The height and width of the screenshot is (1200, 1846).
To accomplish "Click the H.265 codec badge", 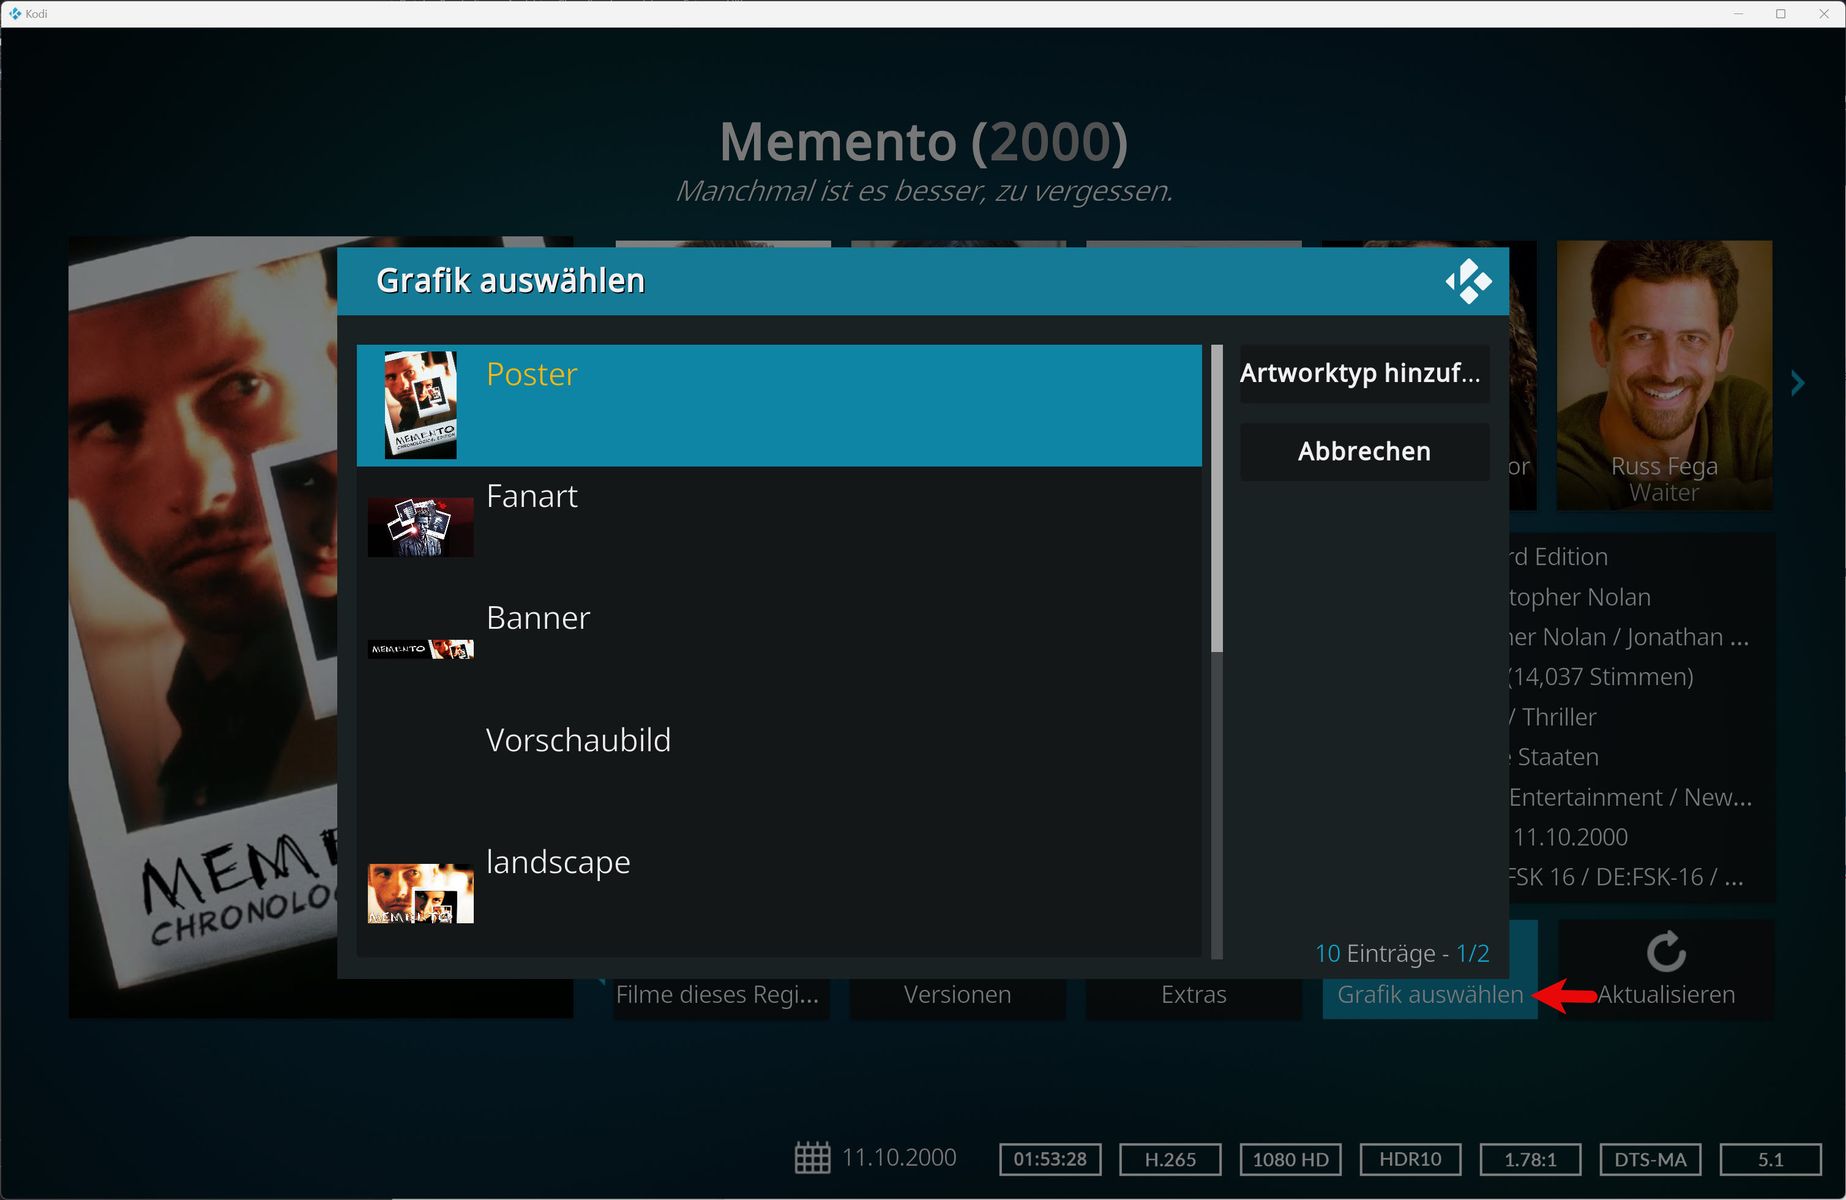I will point(1170,1159).
